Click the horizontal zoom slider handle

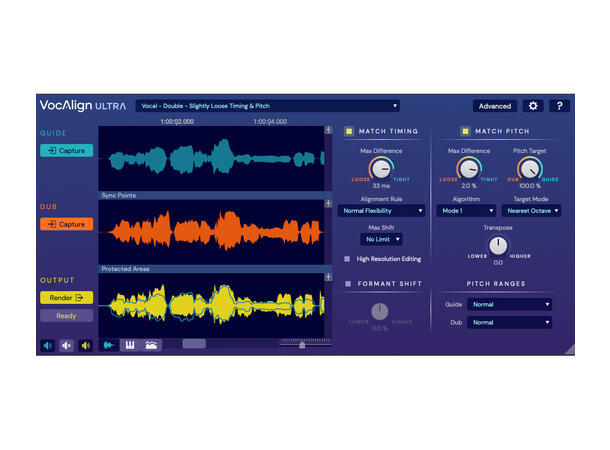pos(302,345)
